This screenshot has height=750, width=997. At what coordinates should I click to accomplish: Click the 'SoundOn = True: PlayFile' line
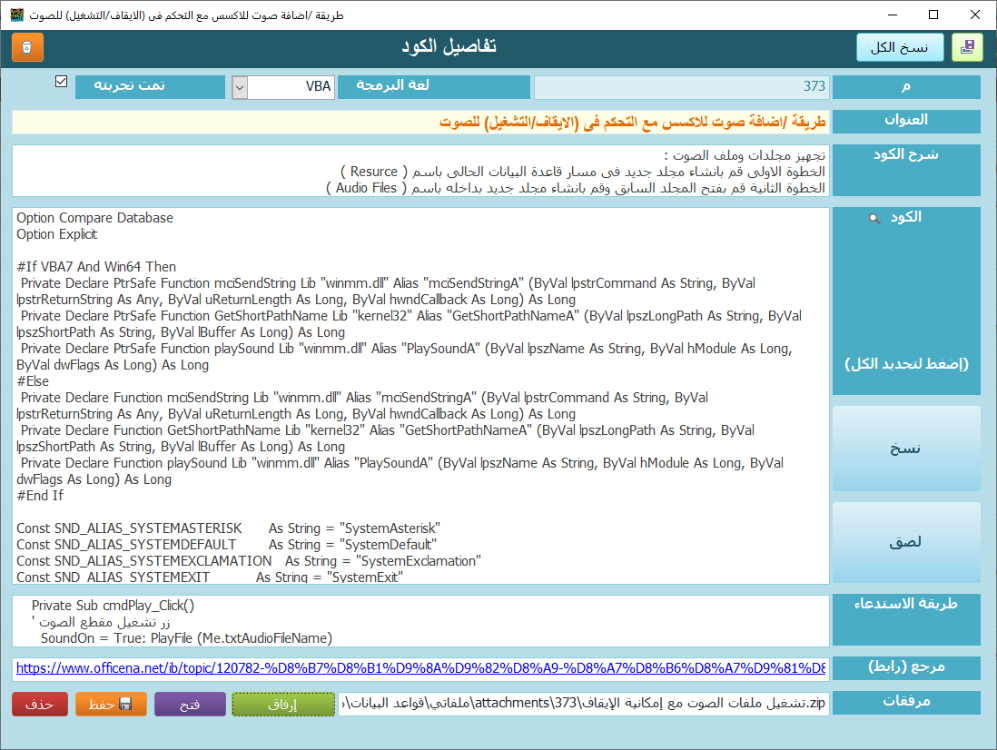pyautogui.click(x=186, y=638)
